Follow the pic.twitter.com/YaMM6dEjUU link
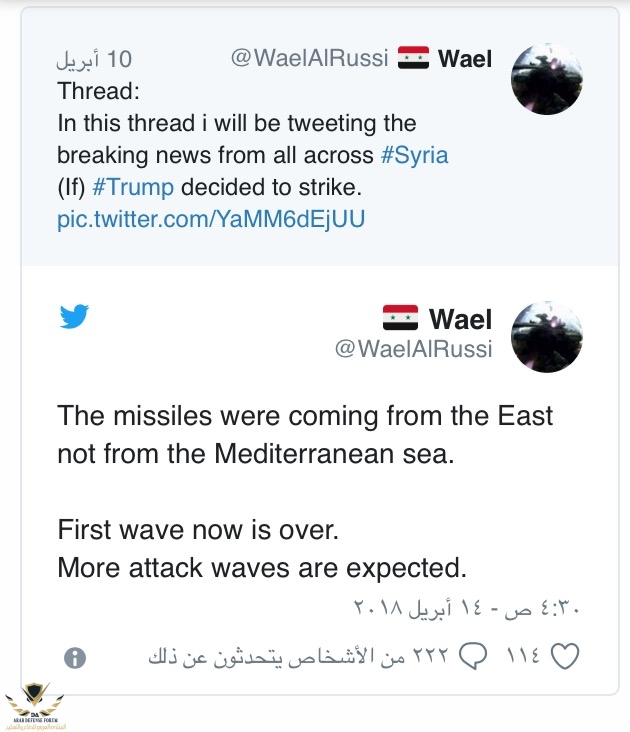The image size is (630, 732). pyautogui.click(x=211, y=218)
